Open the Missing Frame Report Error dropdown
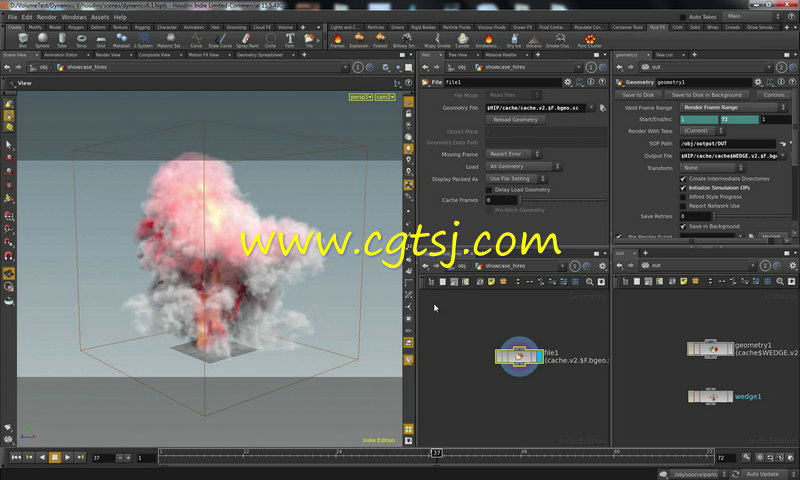800x480 pixels. [513, 154]
